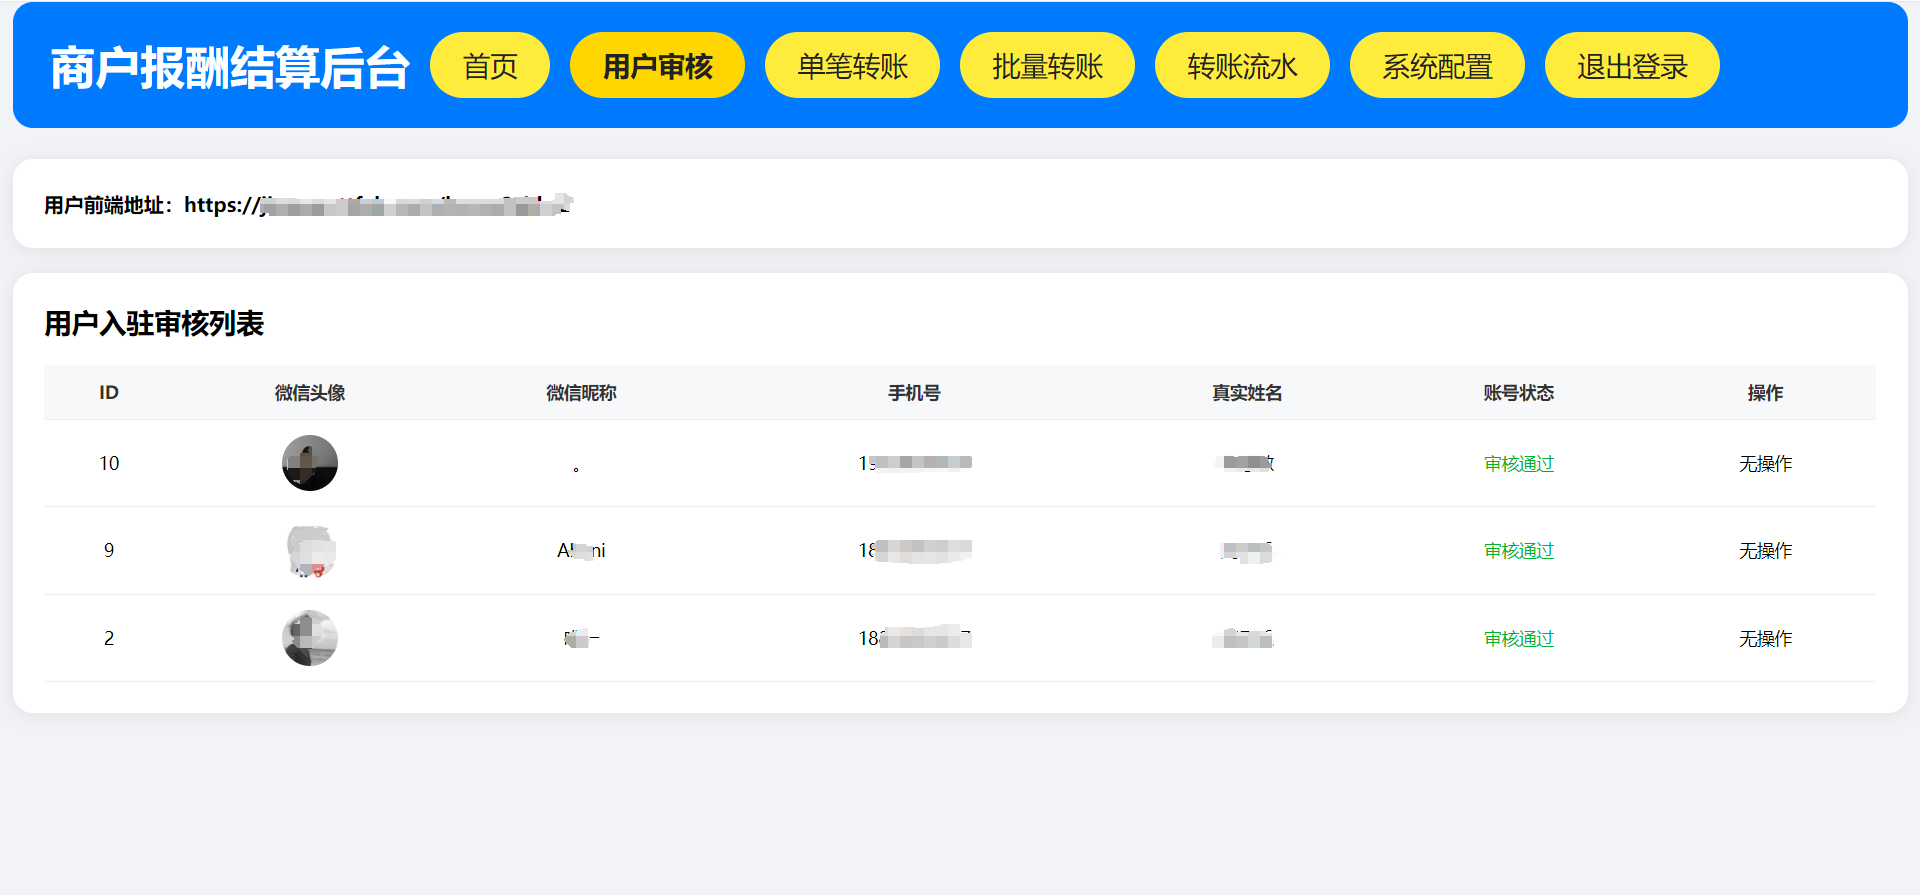Click the WeChat avatar of user ID 2
This screenshot has width=1920, height=895.
coord(310,638)
